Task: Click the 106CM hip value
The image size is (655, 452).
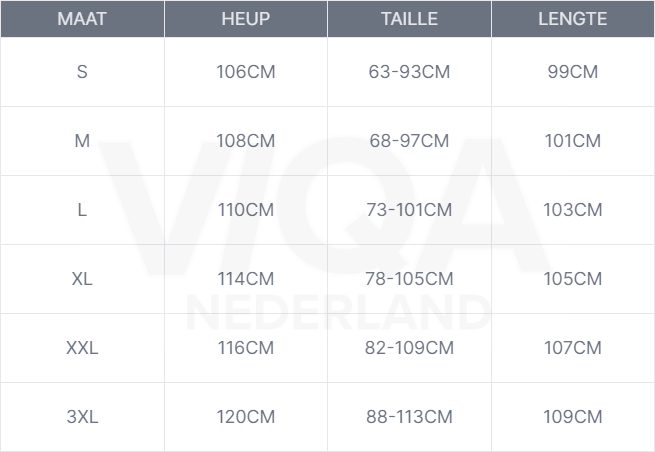Action: coord(245,72)
